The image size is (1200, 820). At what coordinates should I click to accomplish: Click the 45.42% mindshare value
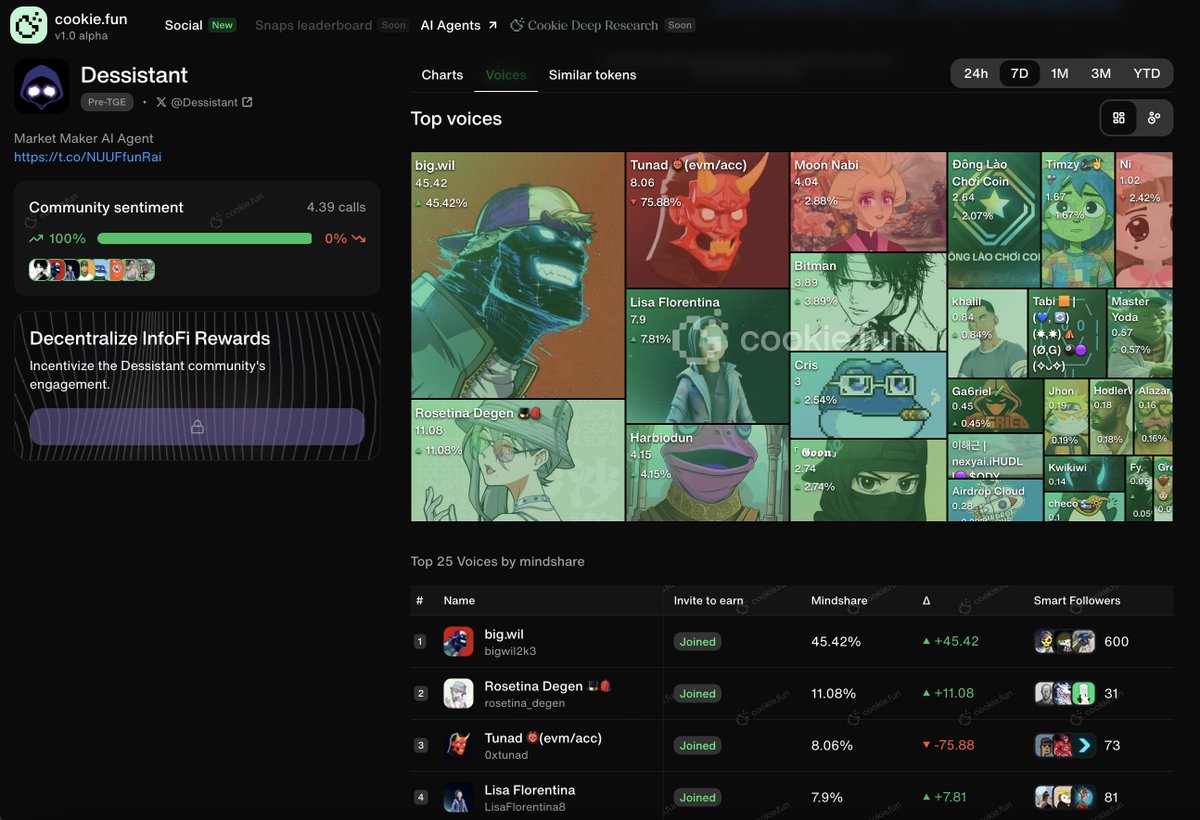pos(836,642)
